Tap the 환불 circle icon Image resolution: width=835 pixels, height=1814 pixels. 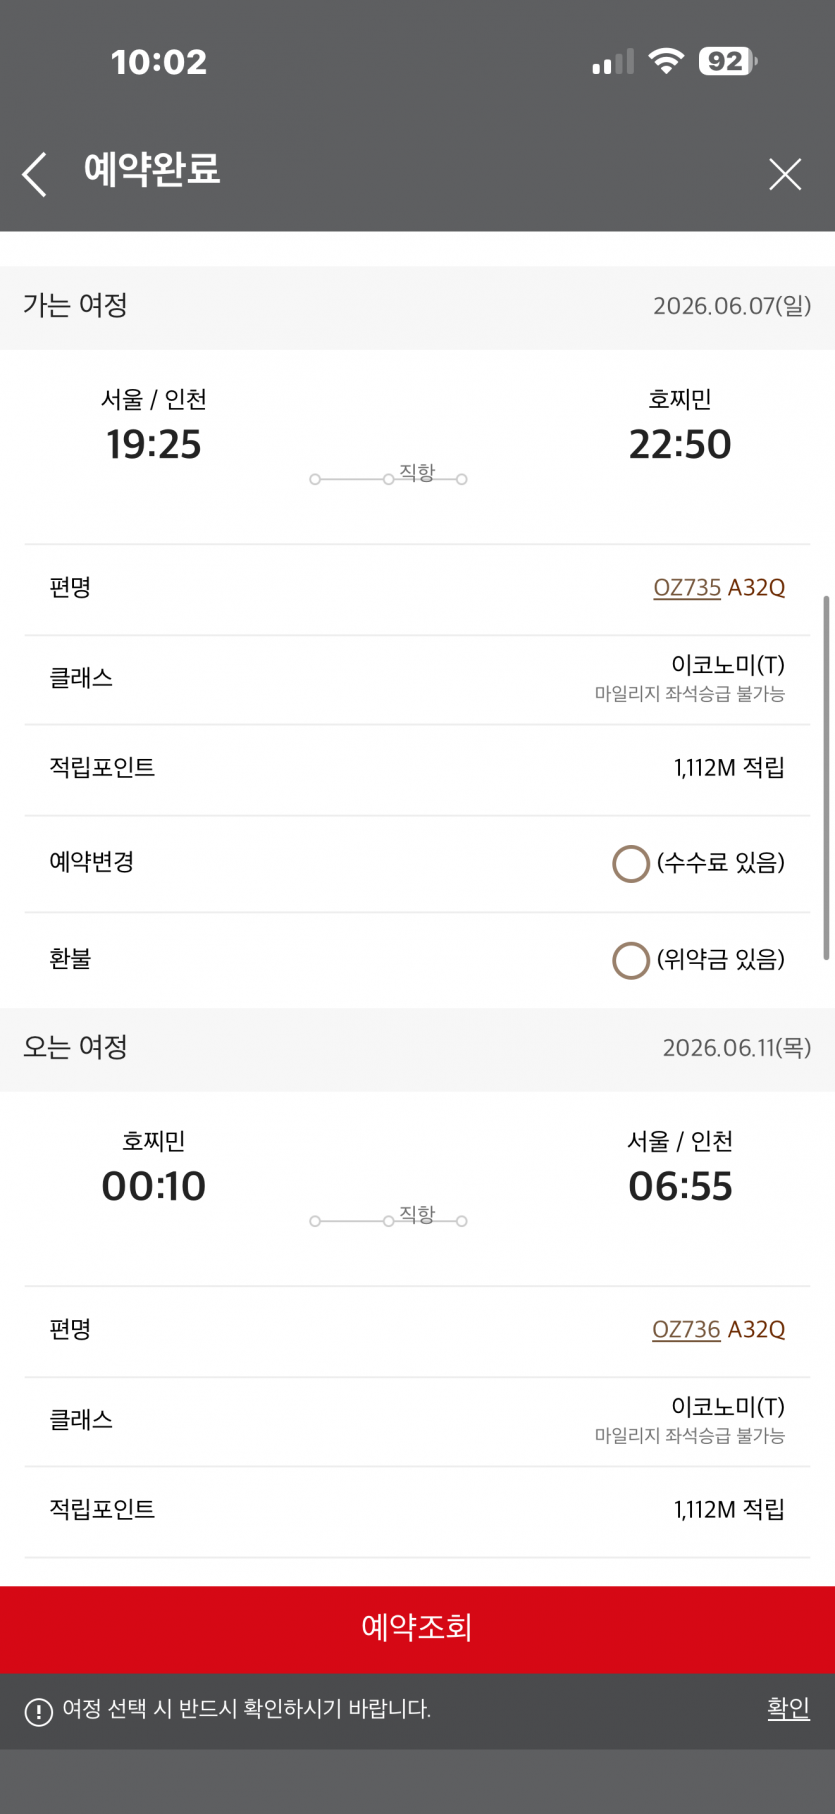631,960
